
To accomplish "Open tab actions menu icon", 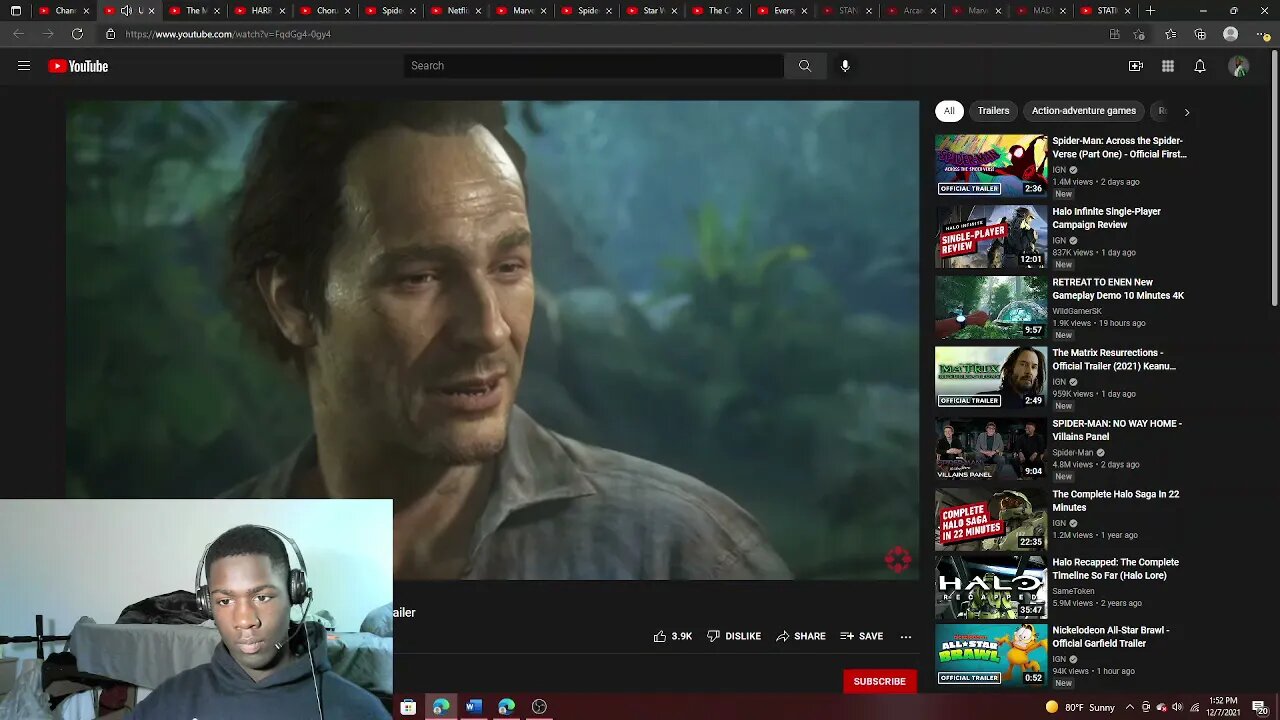I will coord(15,11).
